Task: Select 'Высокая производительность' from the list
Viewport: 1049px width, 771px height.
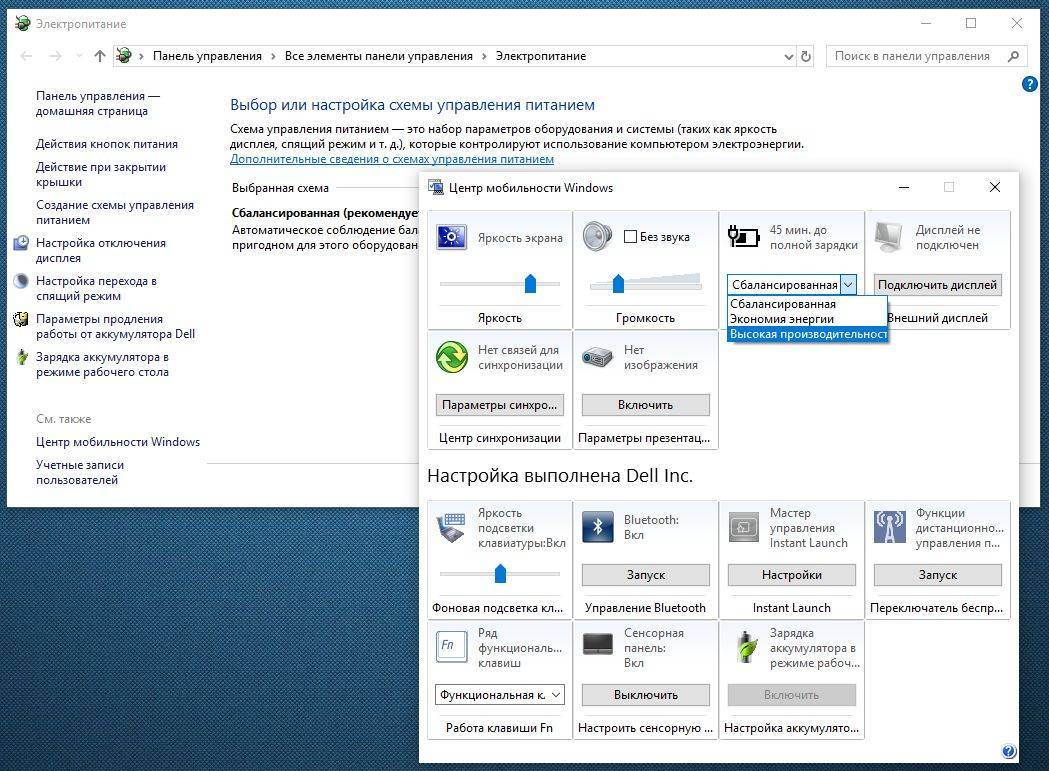Action: tap(807, 334)
